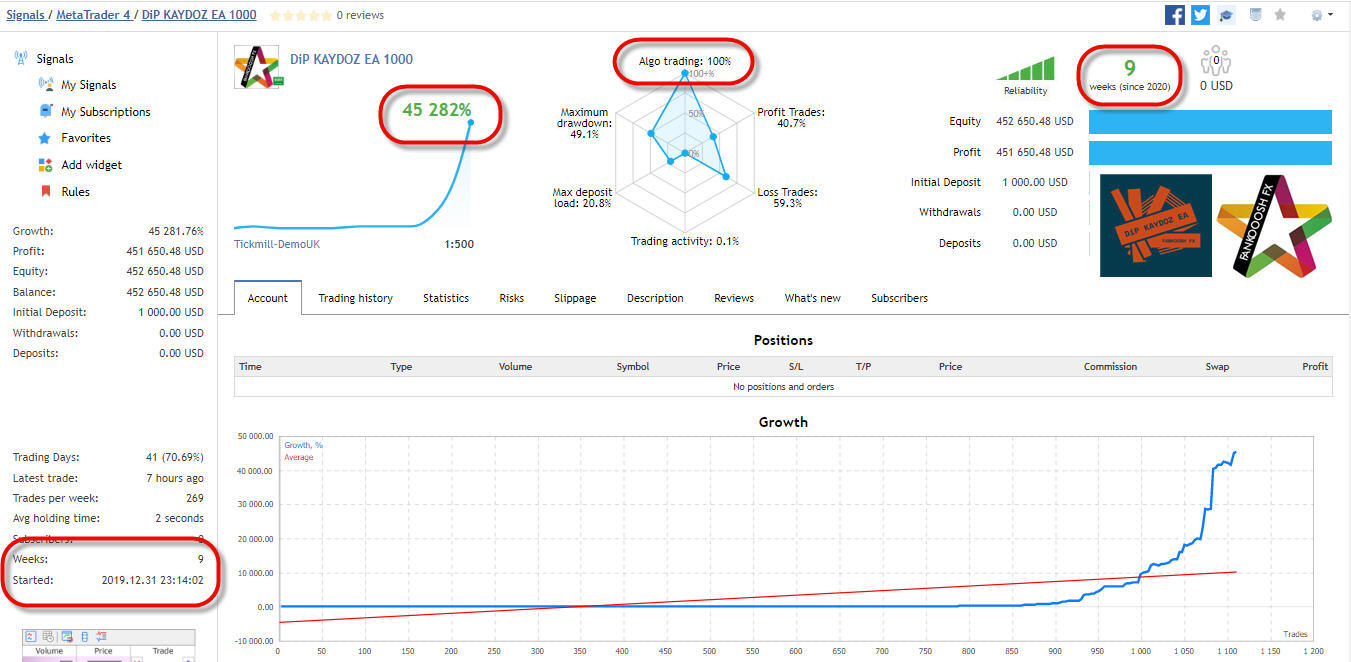
Task: Open My Signals in sidebar
Action: [x=88, y=85]
